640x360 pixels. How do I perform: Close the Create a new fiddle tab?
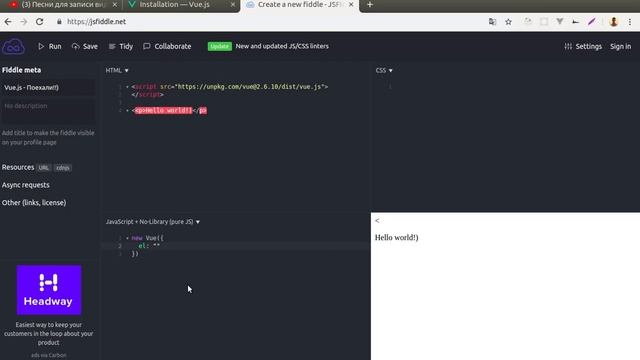pos(351,5)
